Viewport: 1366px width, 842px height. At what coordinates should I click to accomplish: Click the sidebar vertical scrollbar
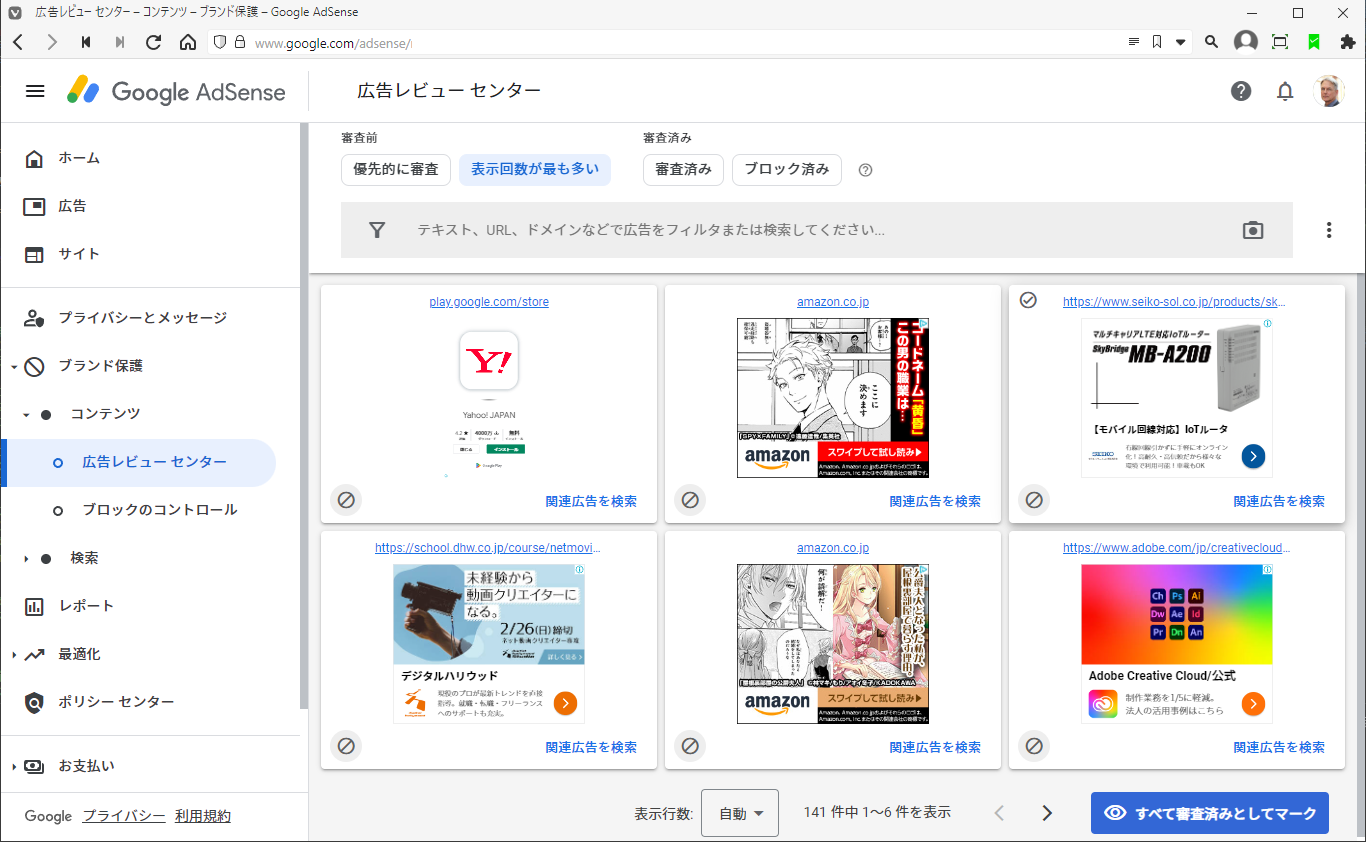coord(304,415)
